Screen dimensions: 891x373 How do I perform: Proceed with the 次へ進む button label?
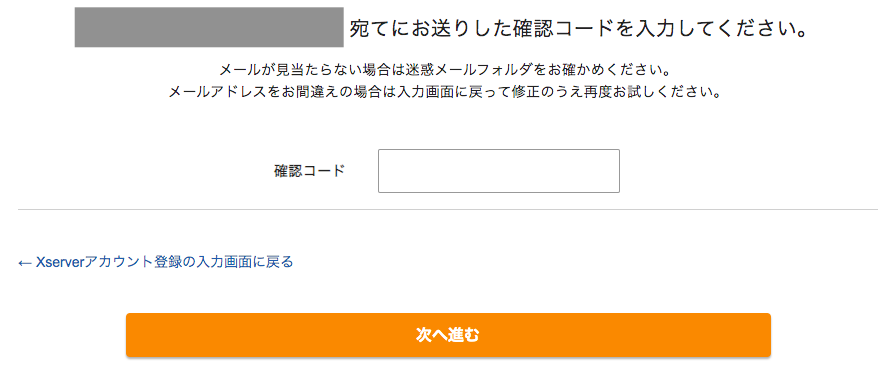tap(448, 335)
